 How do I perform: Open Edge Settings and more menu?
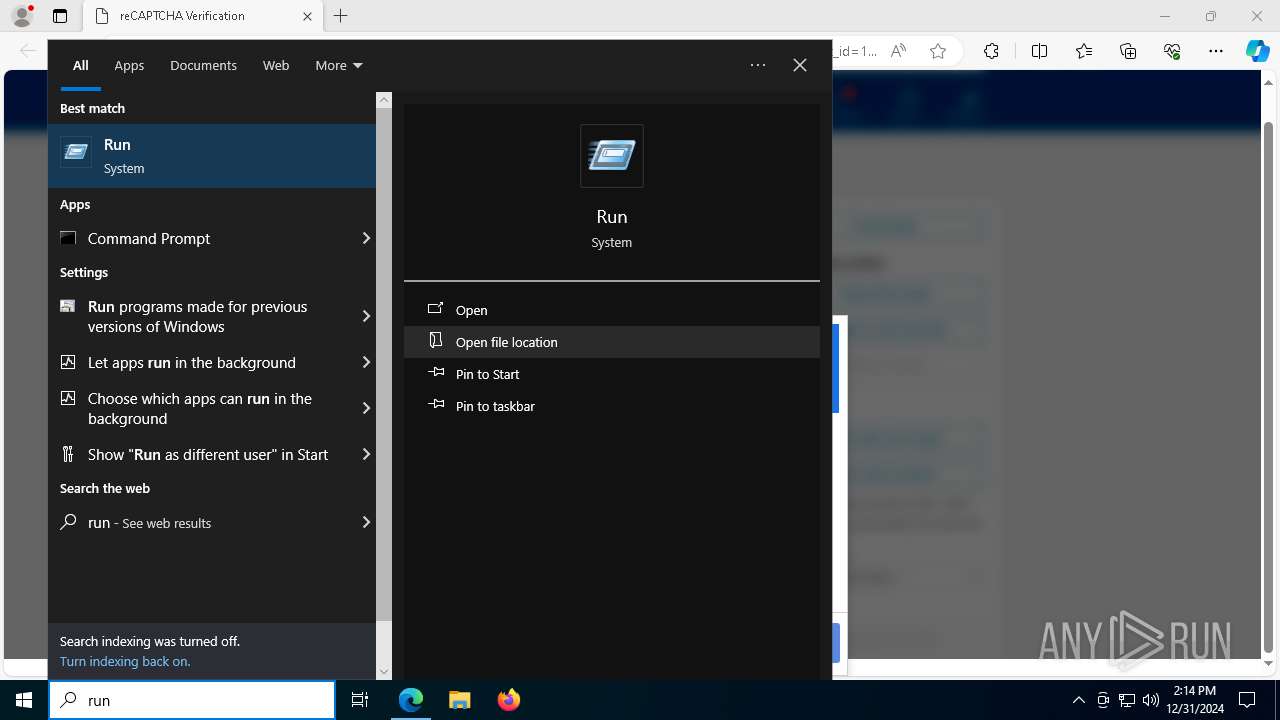click(1216, 51)
